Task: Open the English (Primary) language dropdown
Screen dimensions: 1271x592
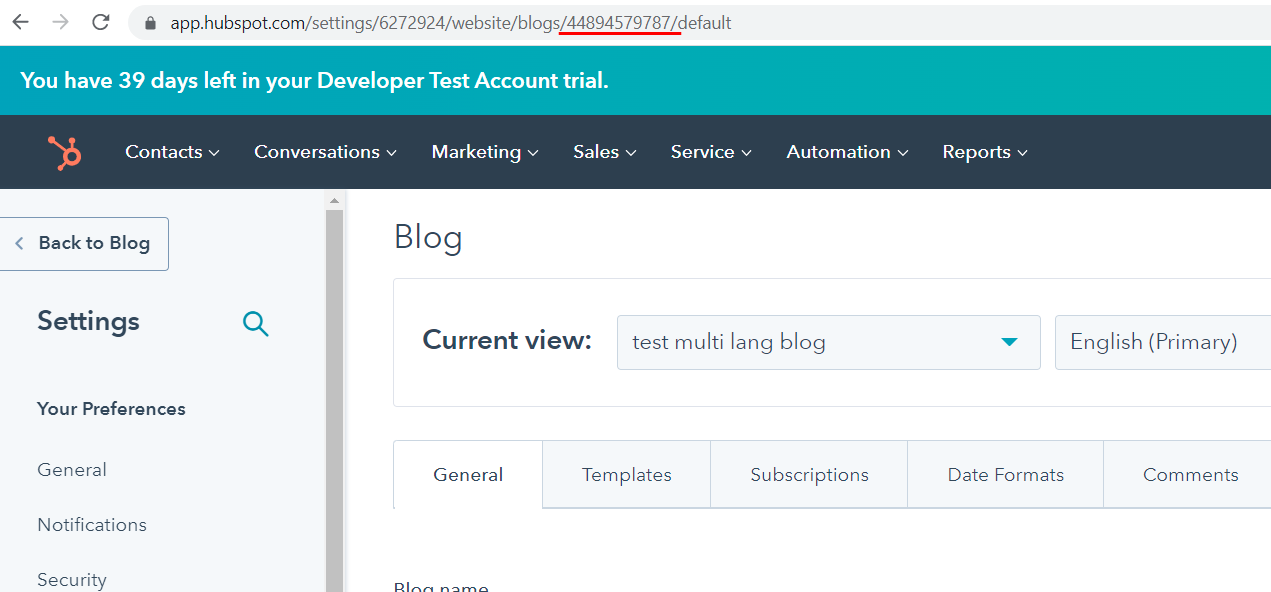Action: [x=1163, y=342]
